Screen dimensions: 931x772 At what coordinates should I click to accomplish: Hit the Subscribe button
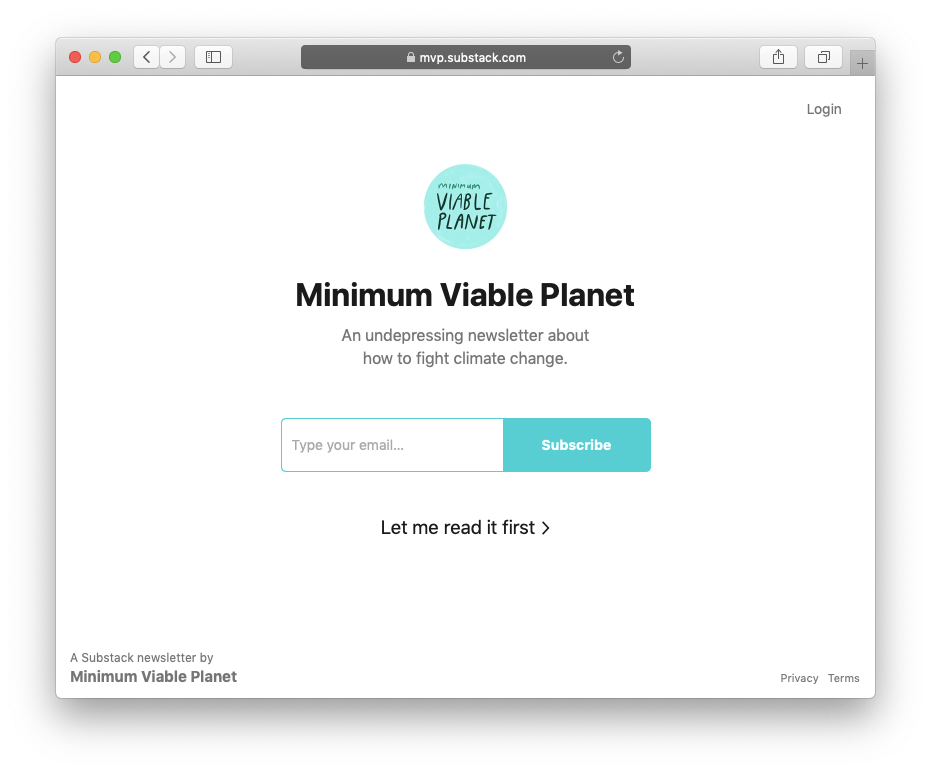tap(577, 445)
